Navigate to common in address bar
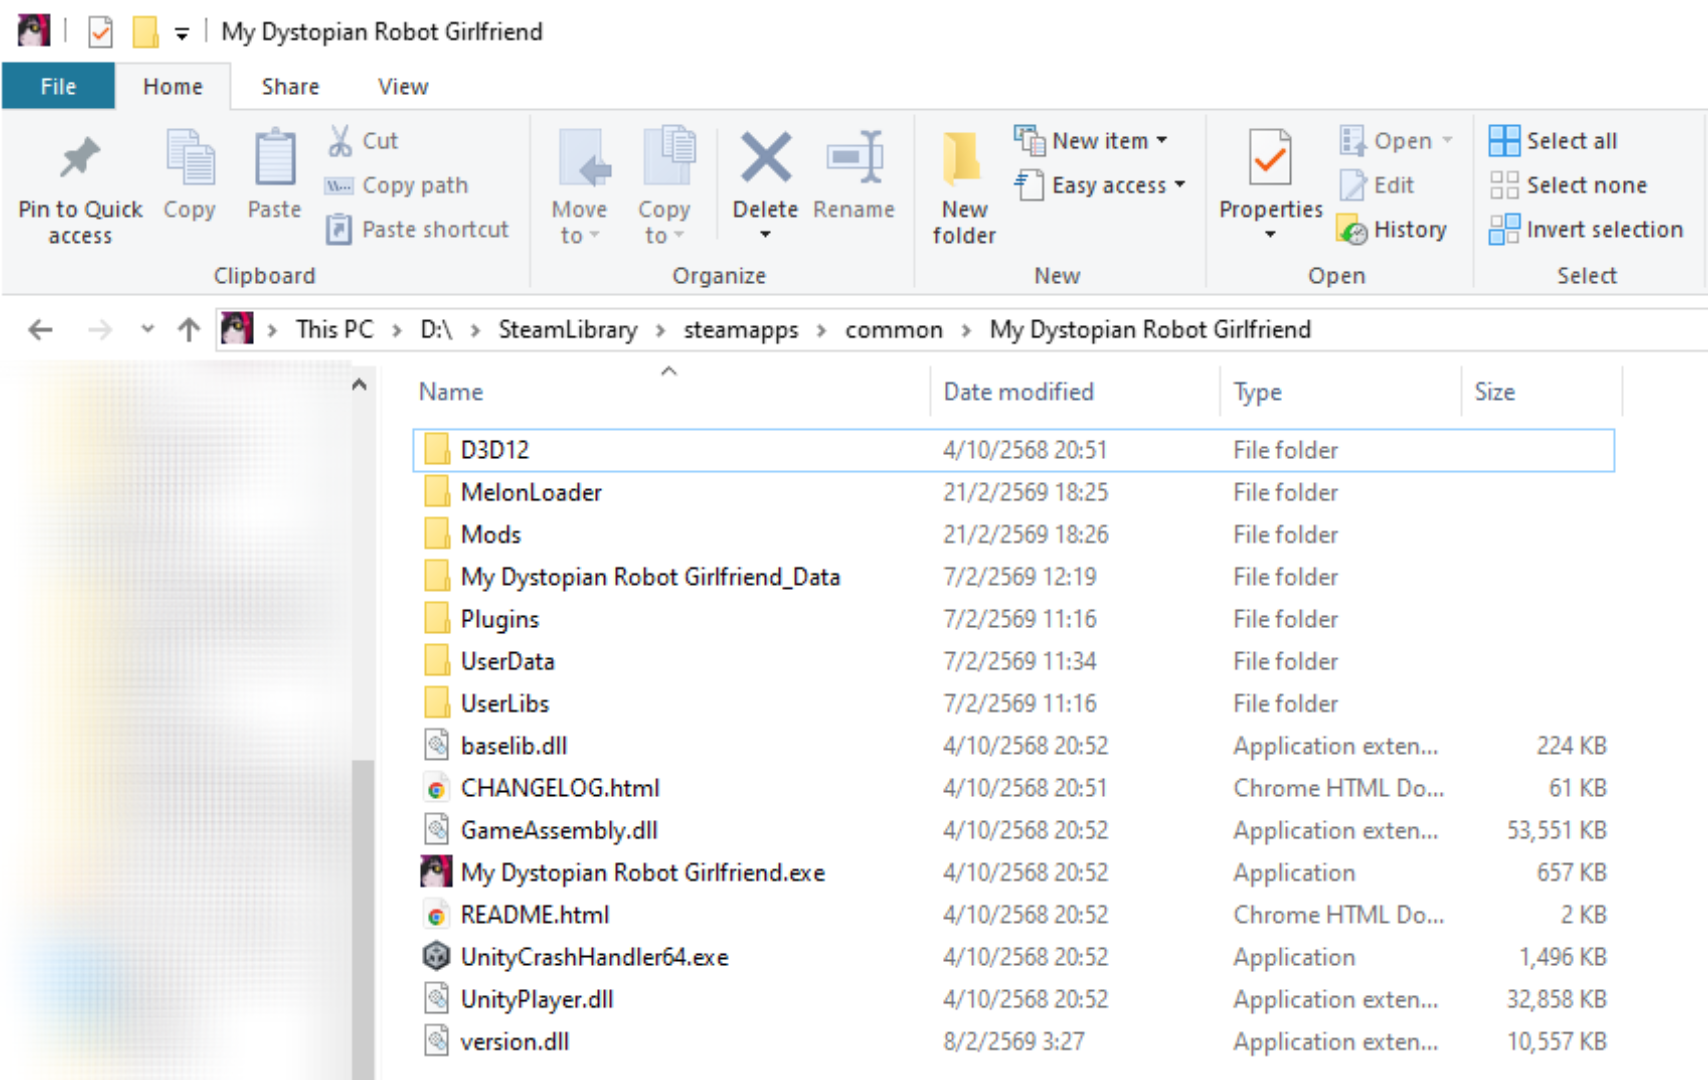This screenshot has height=1080, width=1708. point(894,330)
